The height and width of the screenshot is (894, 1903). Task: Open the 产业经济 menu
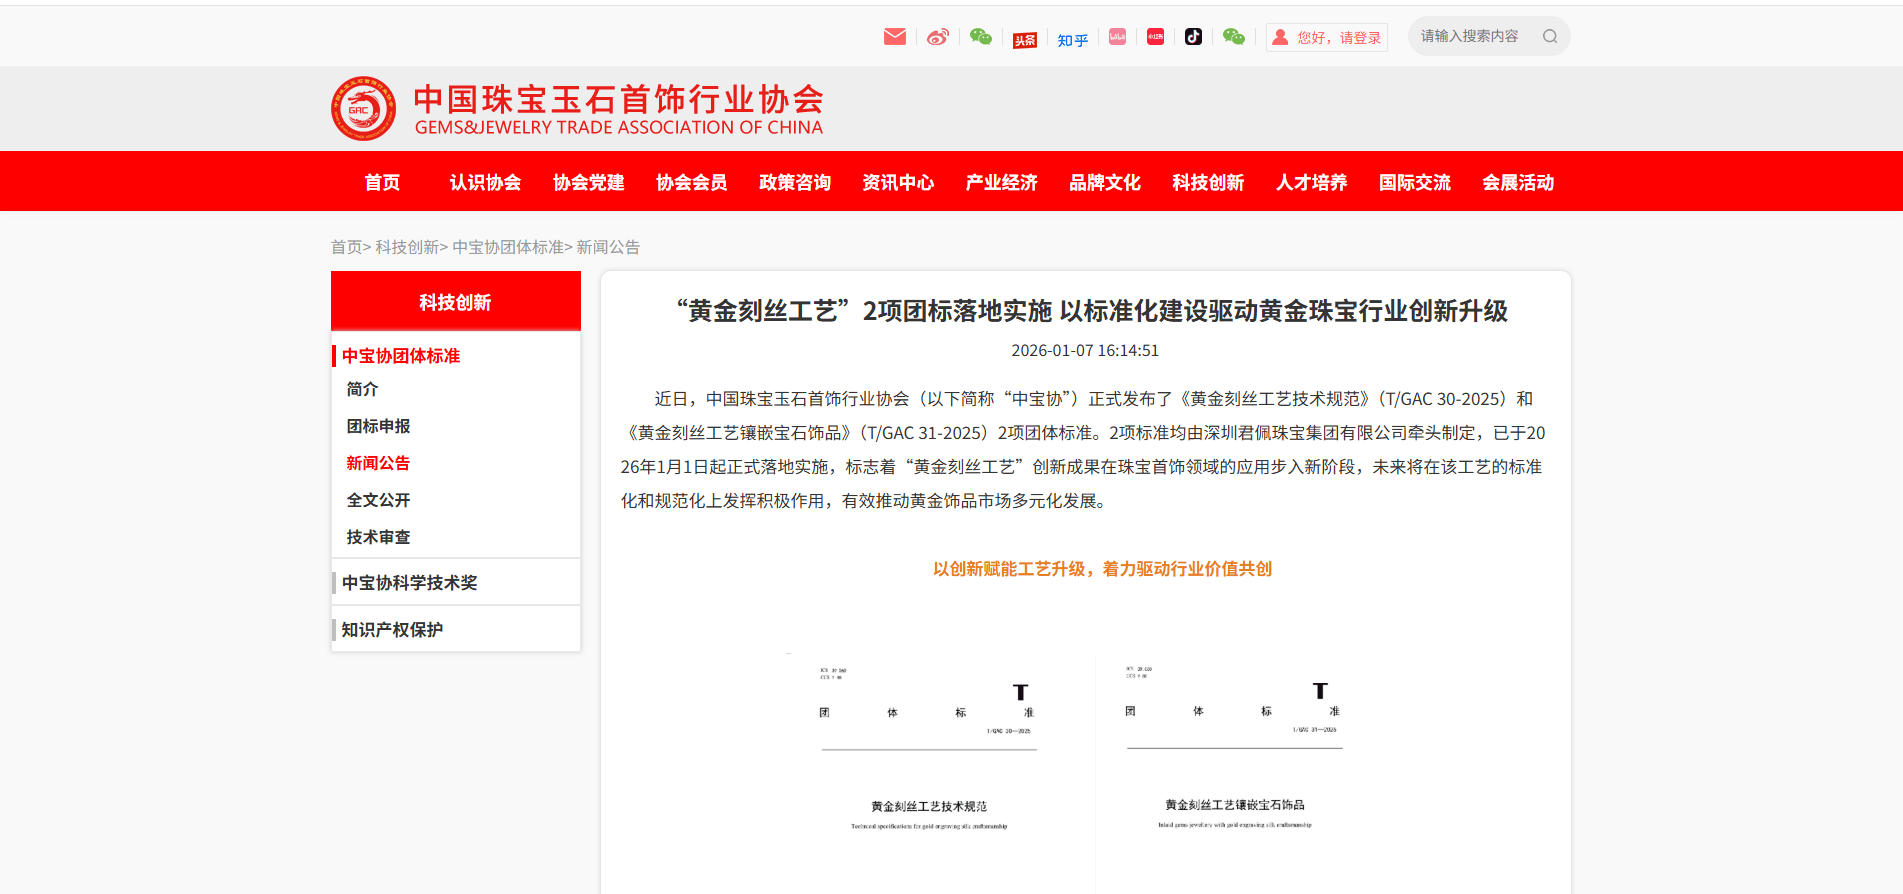(1002, 182)
